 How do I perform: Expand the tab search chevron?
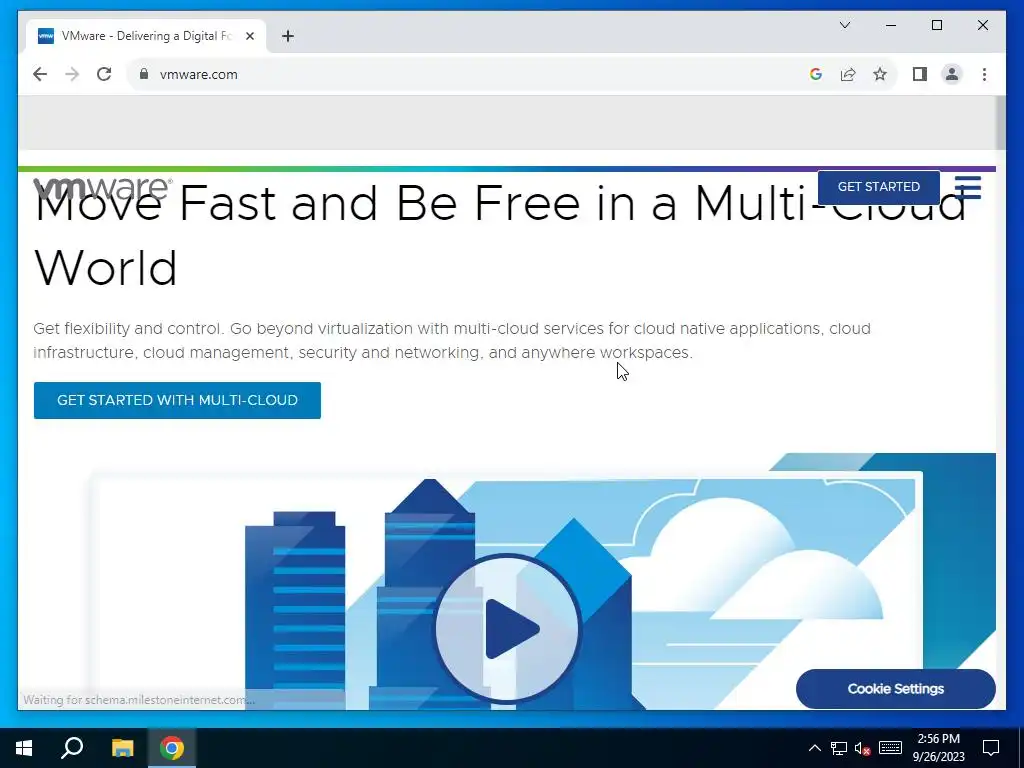point(844,25)
